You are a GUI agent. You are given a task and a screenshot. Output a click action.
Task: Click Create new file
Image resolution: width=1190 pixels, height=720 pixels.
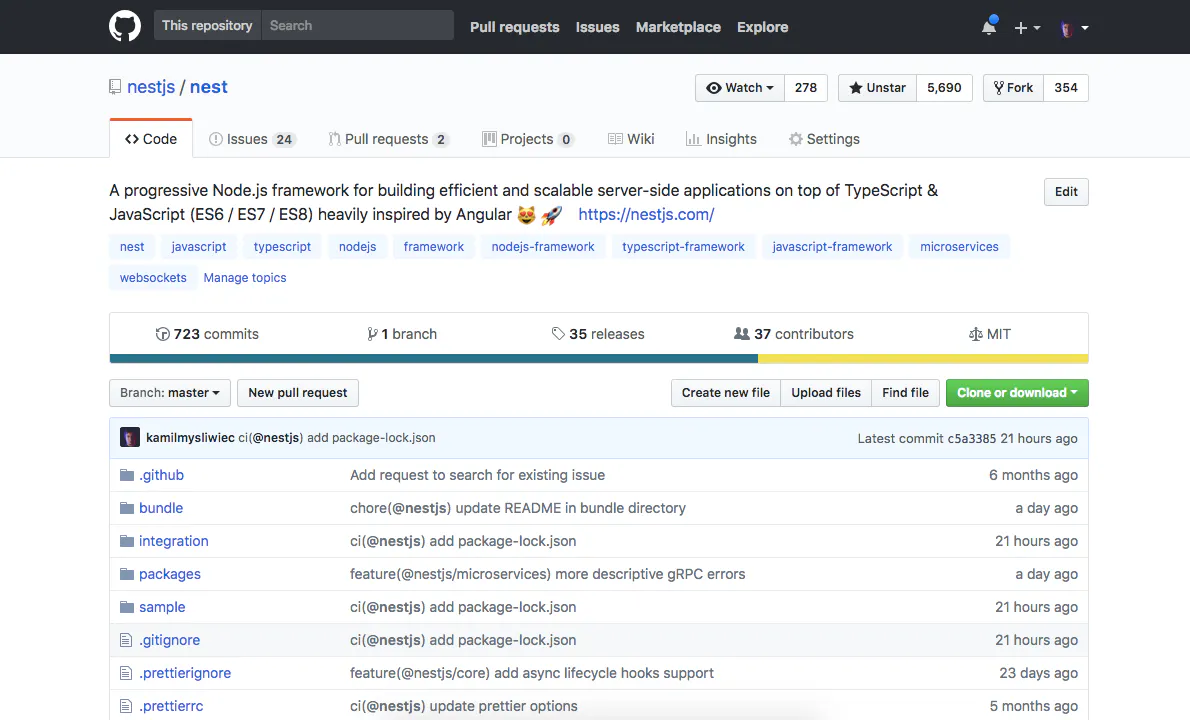[726, 393]
